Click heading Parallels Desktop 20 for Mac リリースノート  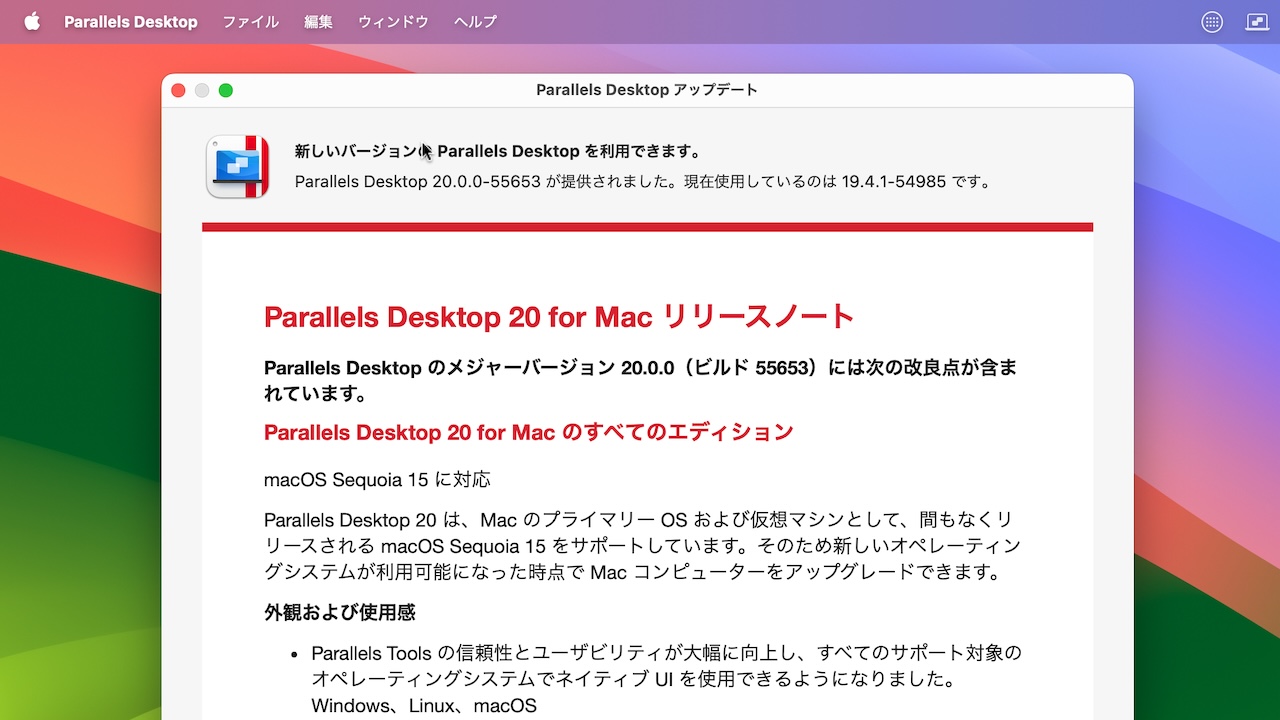[x=559, y=317]
